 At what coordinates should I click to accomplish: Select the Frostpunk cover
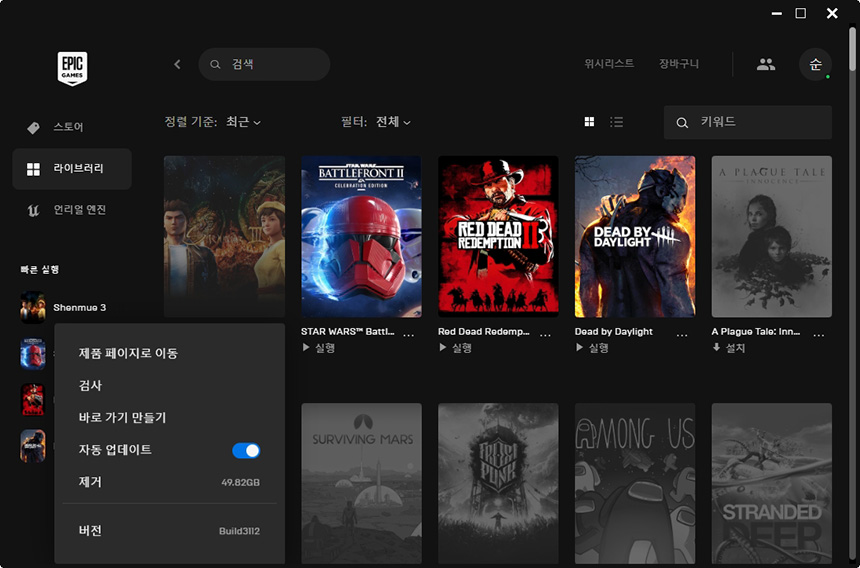(498, 484)
